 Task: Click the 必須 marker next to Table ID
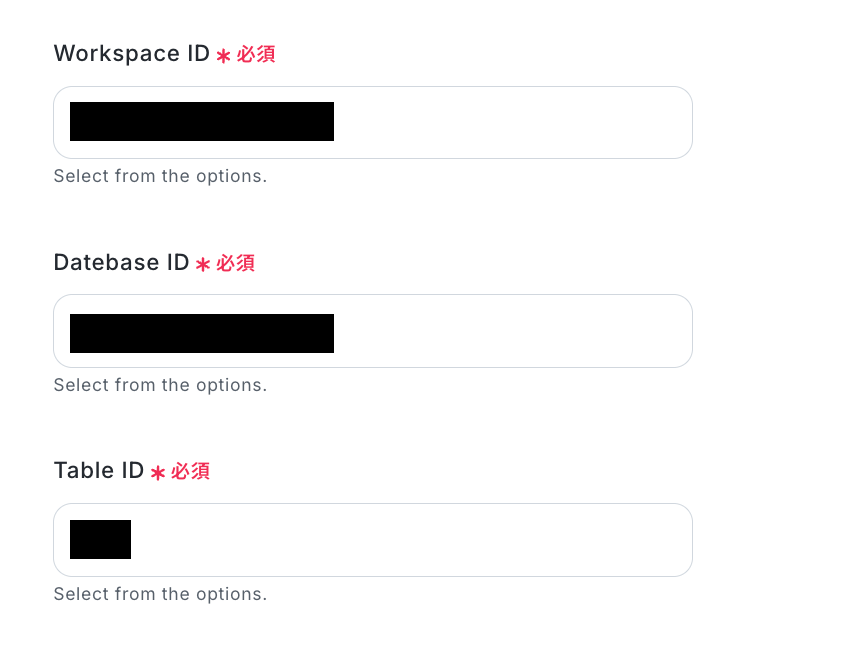[x=191, y=472]
